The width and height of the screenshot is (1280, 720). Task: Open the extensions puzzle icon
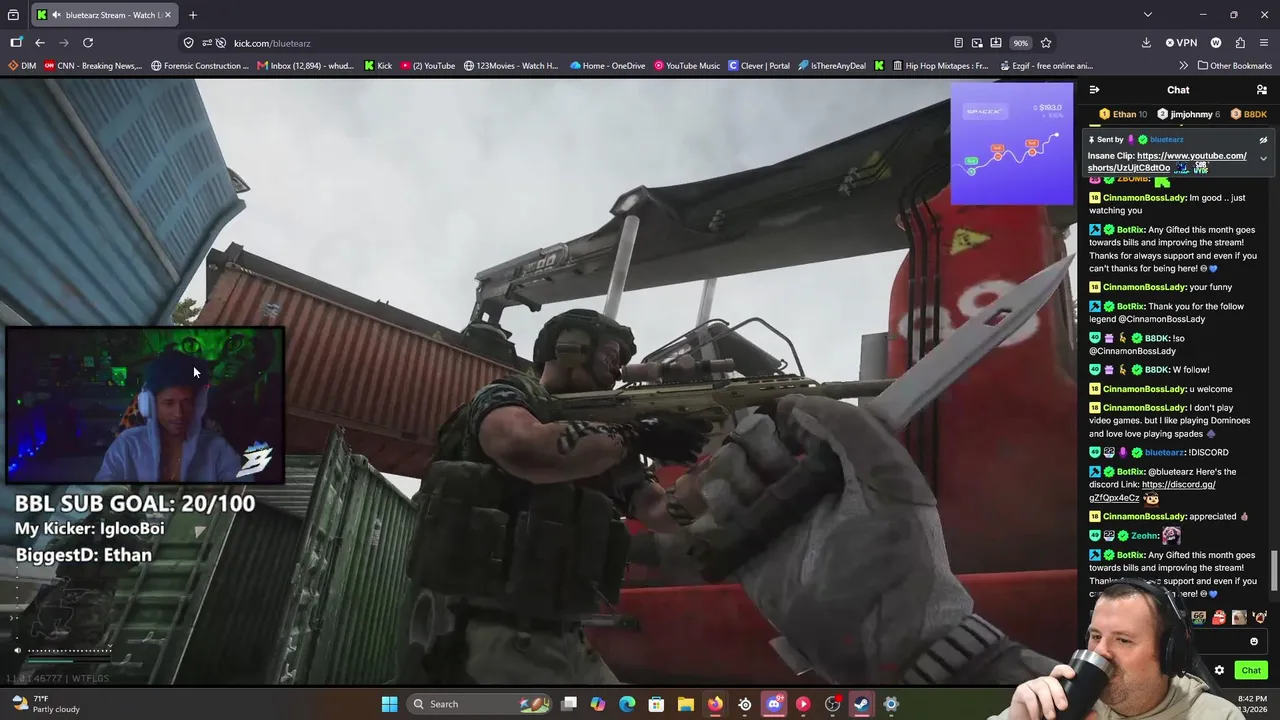click(x=1240, y=43)
